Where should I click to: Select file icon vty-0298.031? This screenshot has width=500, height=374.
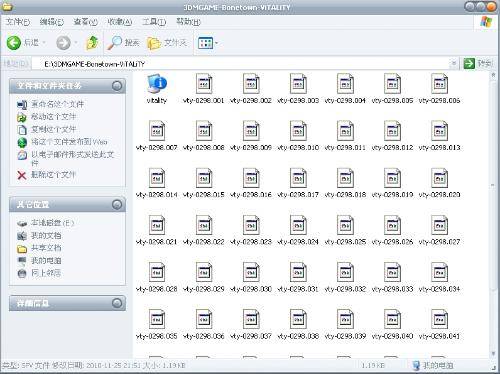point(298,272)
